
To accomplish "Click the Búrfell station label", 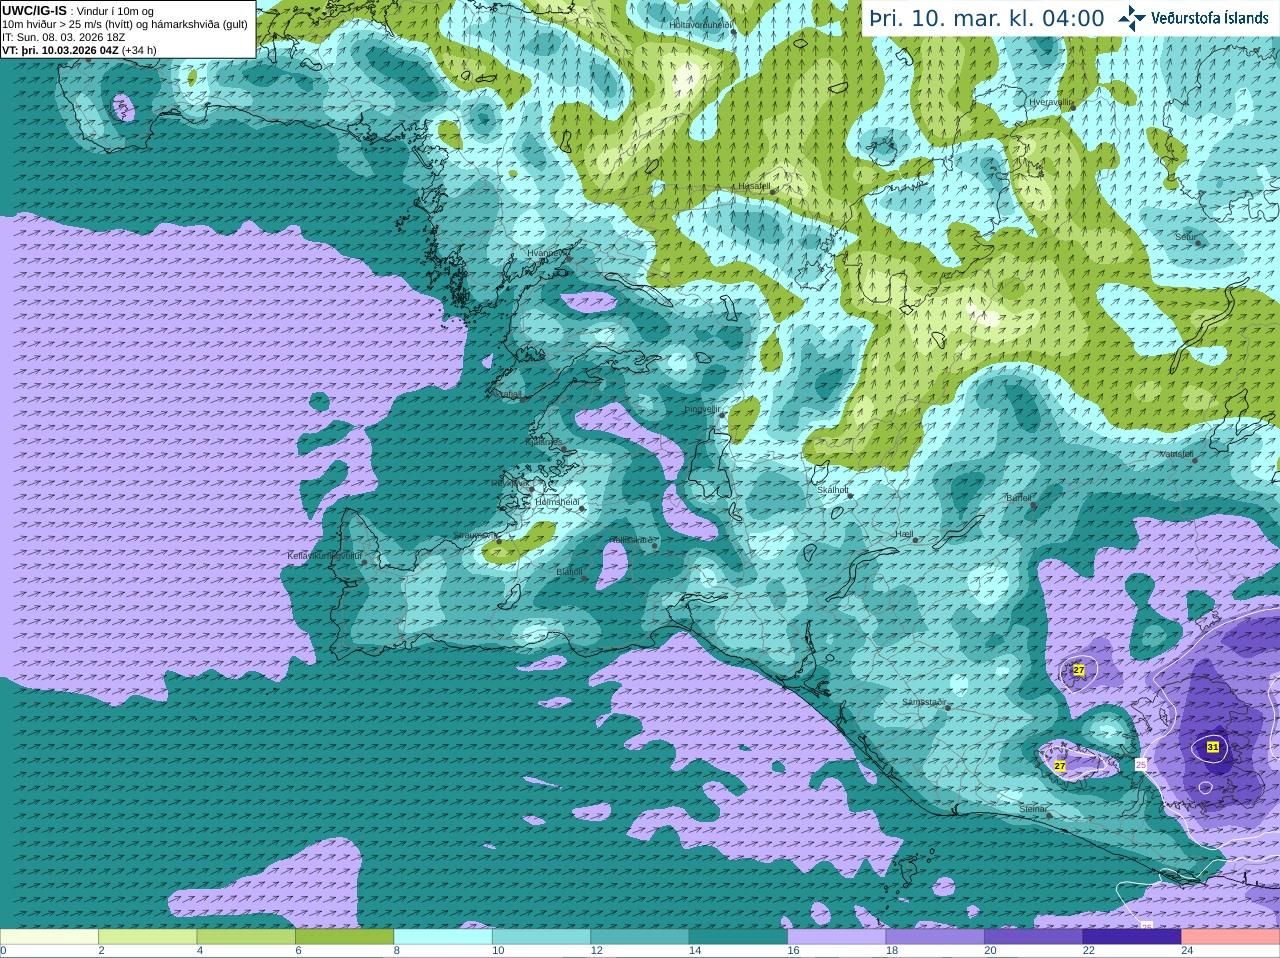I will point(1019,498).
